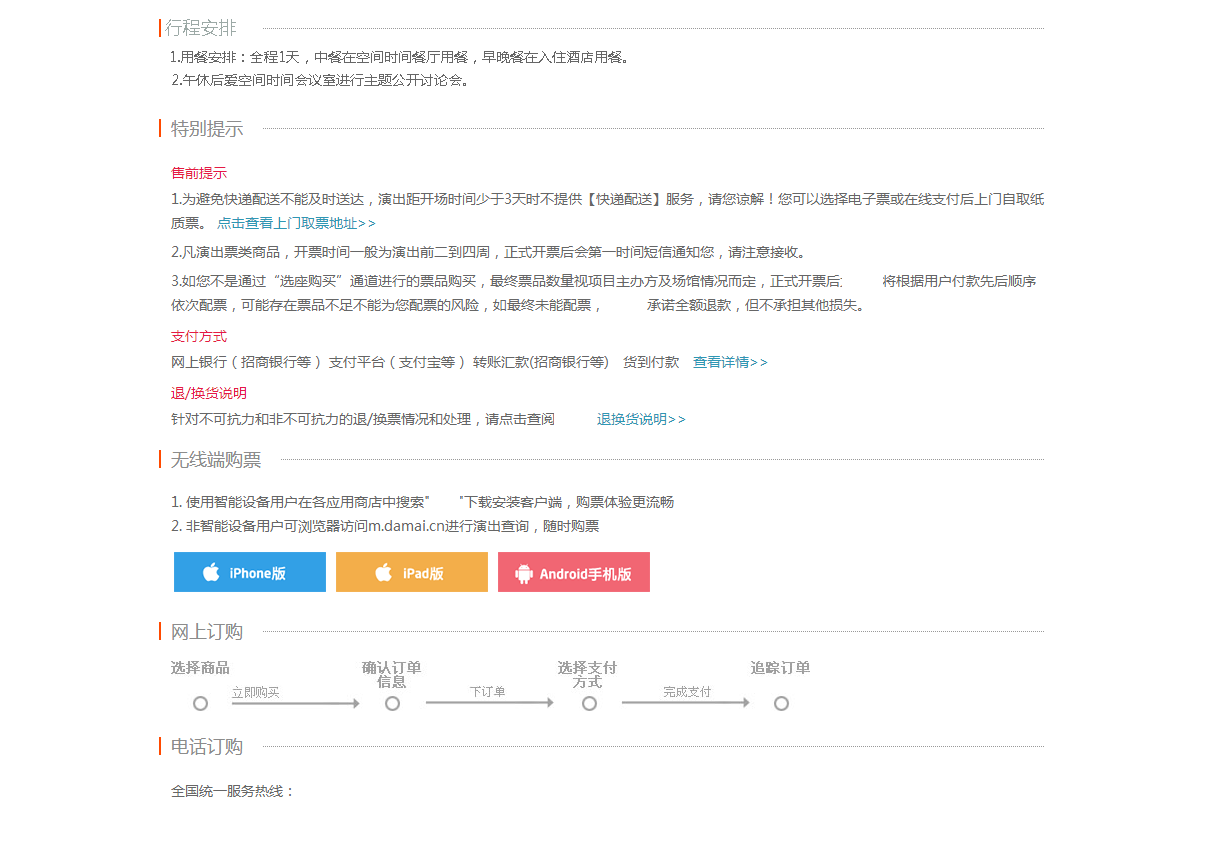Click the Android robot icon

click(x=524, y=573)
